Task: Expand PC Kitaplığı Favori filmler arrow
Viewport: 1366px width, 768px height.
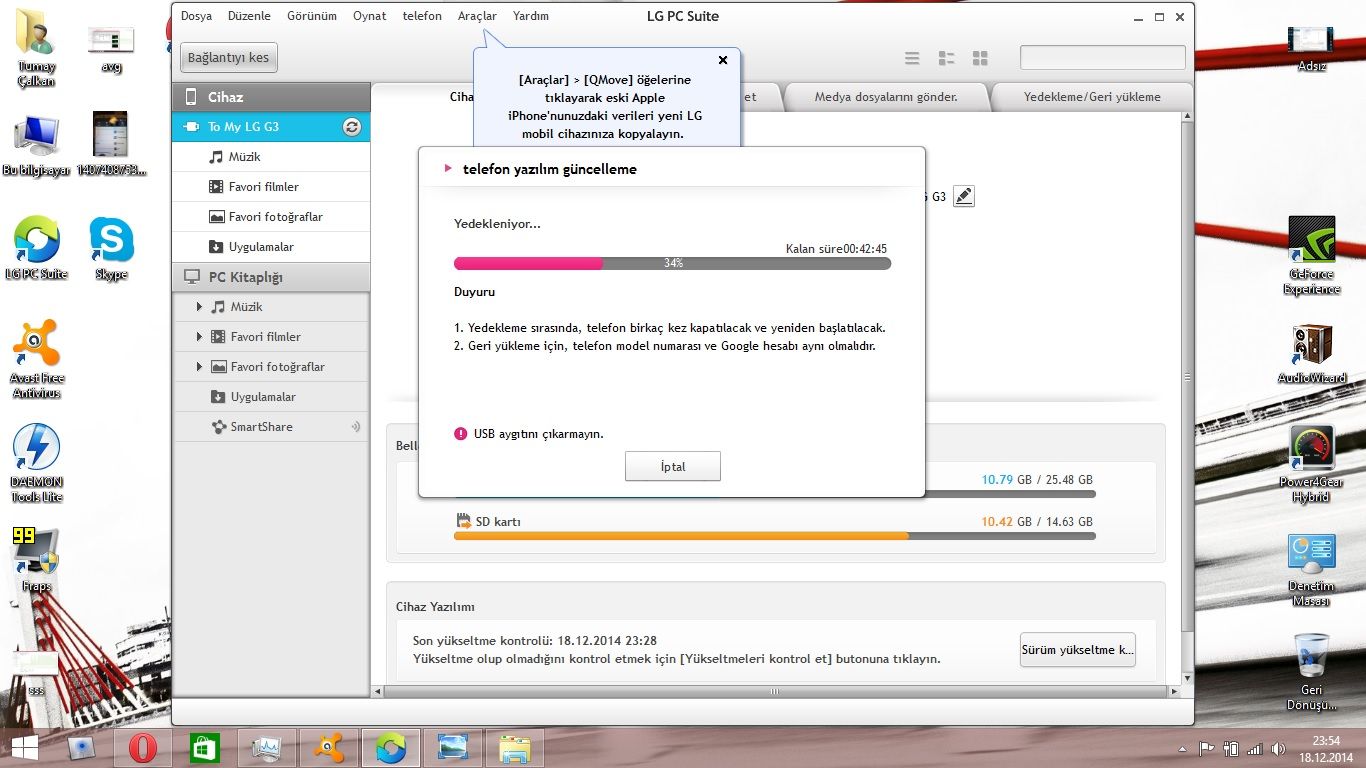Action: (x=200, y=337)
